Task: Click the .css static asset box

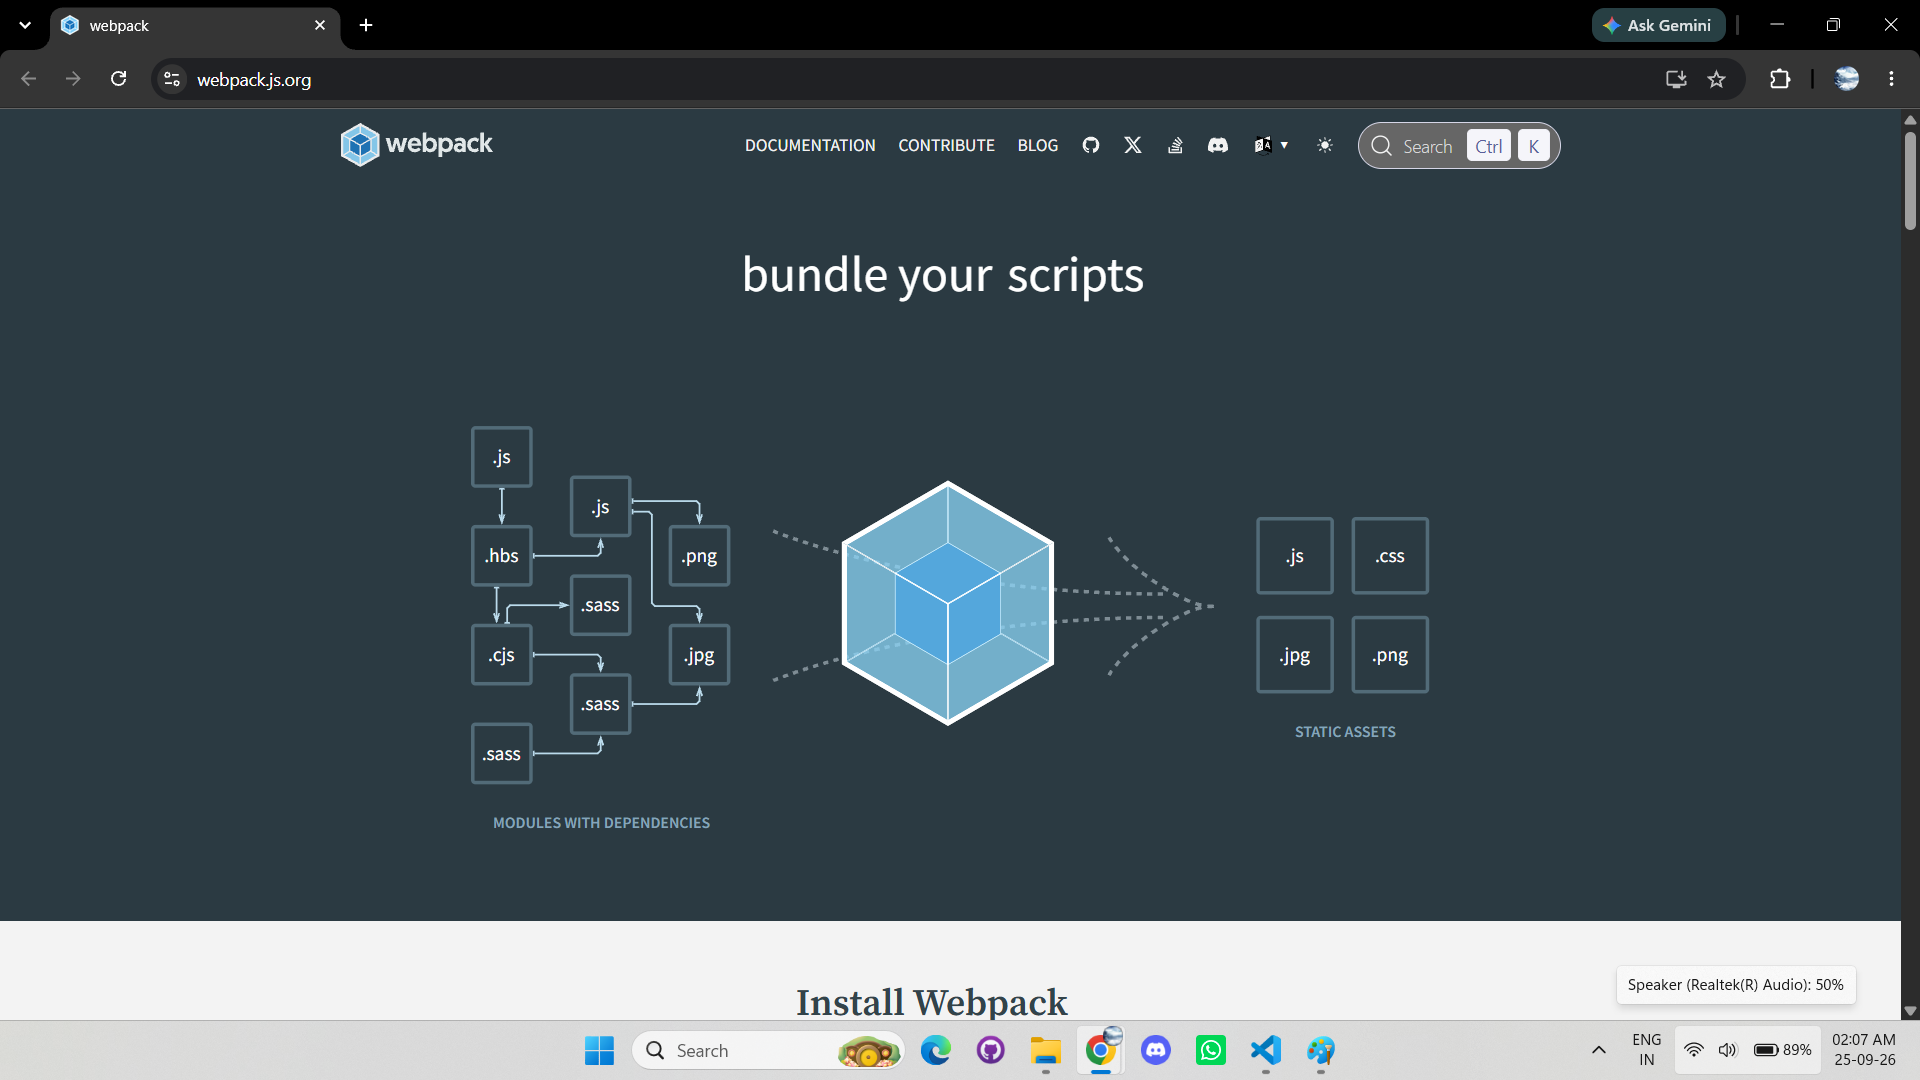Action: point(1390,556)
